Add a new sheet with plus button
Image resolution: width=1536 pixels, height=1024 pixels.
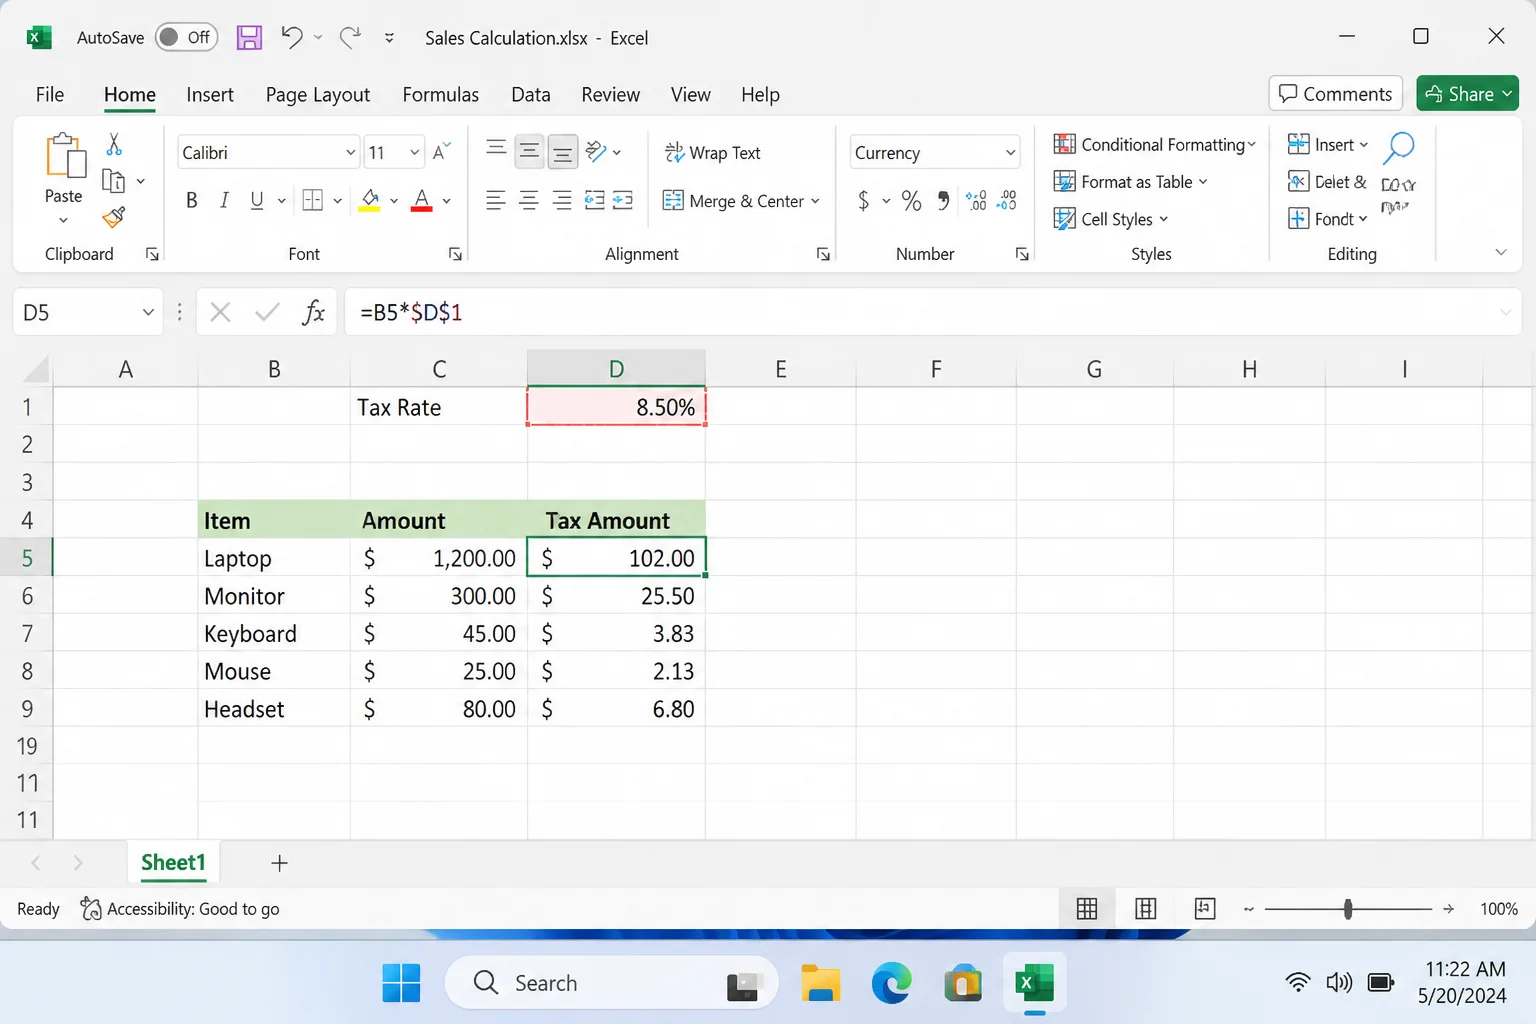(x=279, y=863)
